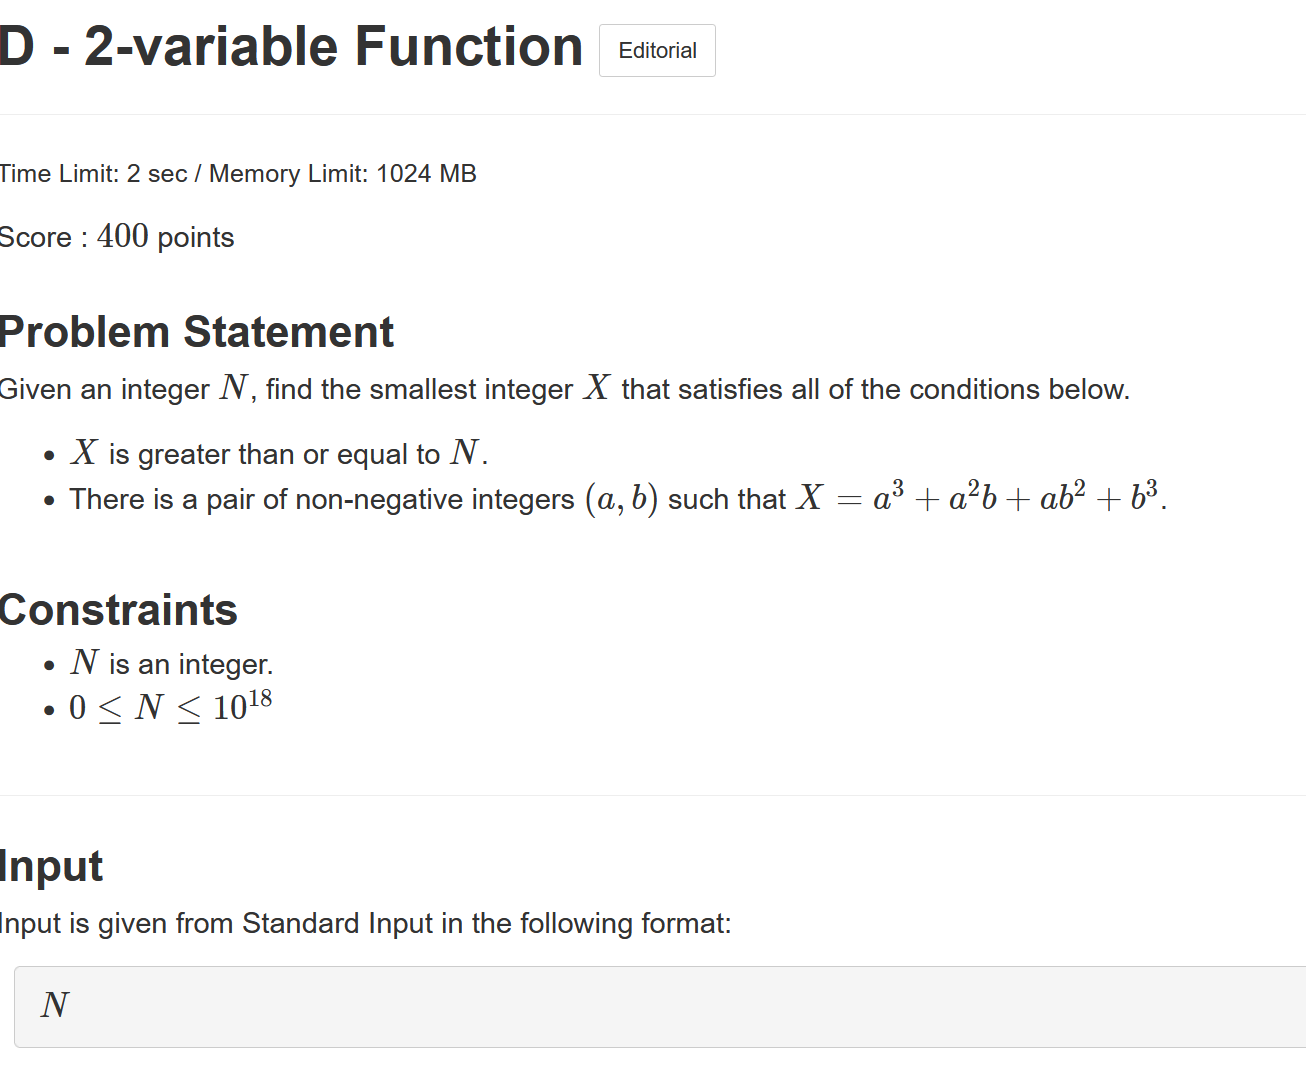Open the Editorial button
Viewport: 1306px width, 1083px height.
pos(657,50)
